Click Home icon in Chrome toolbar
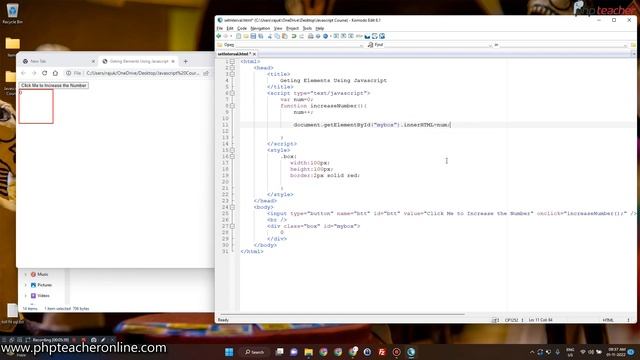 point(55,73)
